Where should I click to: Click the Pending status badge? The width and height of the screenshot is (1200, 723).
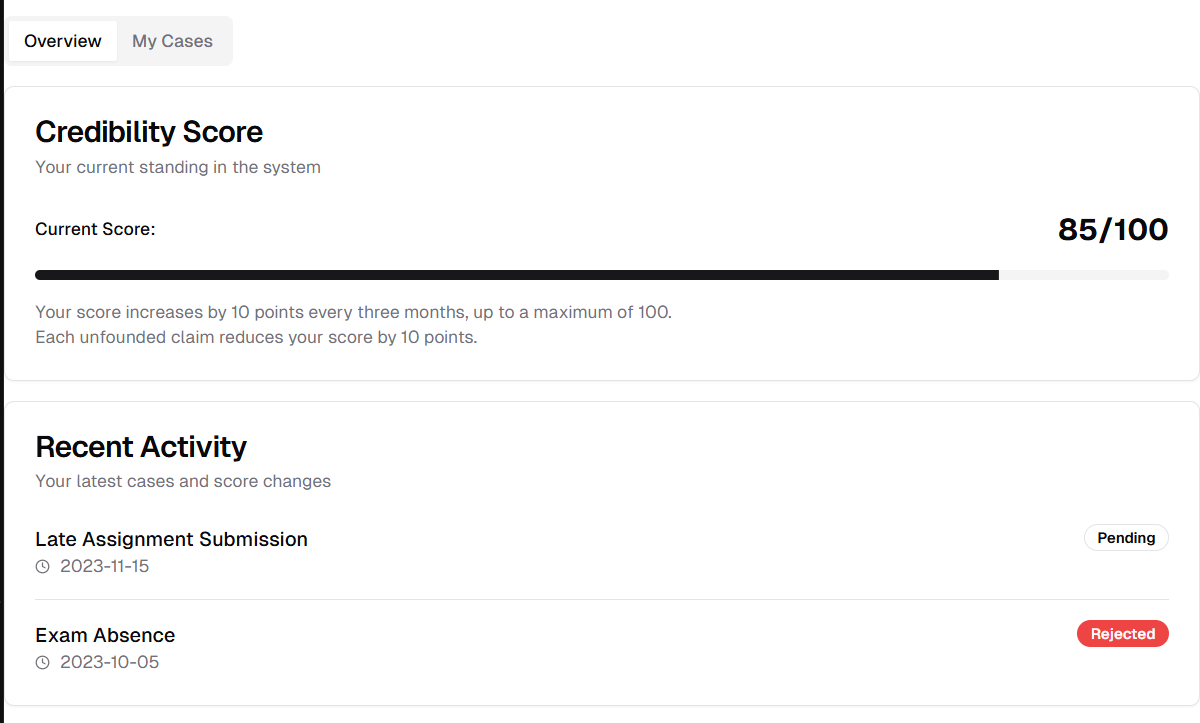pos(1126,538)
